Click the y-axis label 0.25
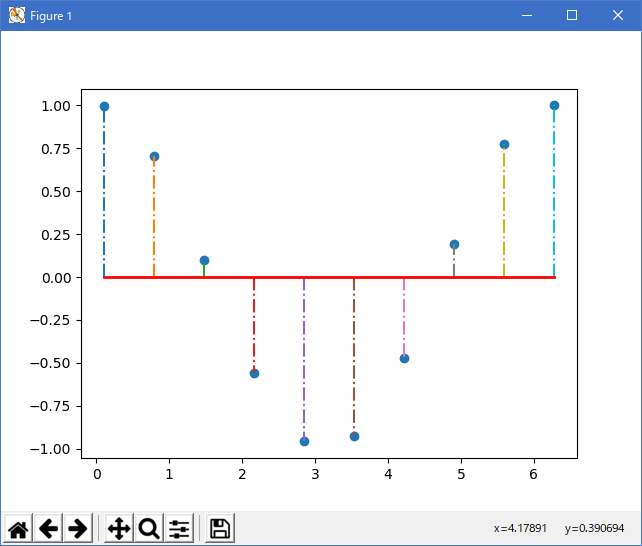The height and width of the screenshot is (546, 642). click(x=56, y=235)
